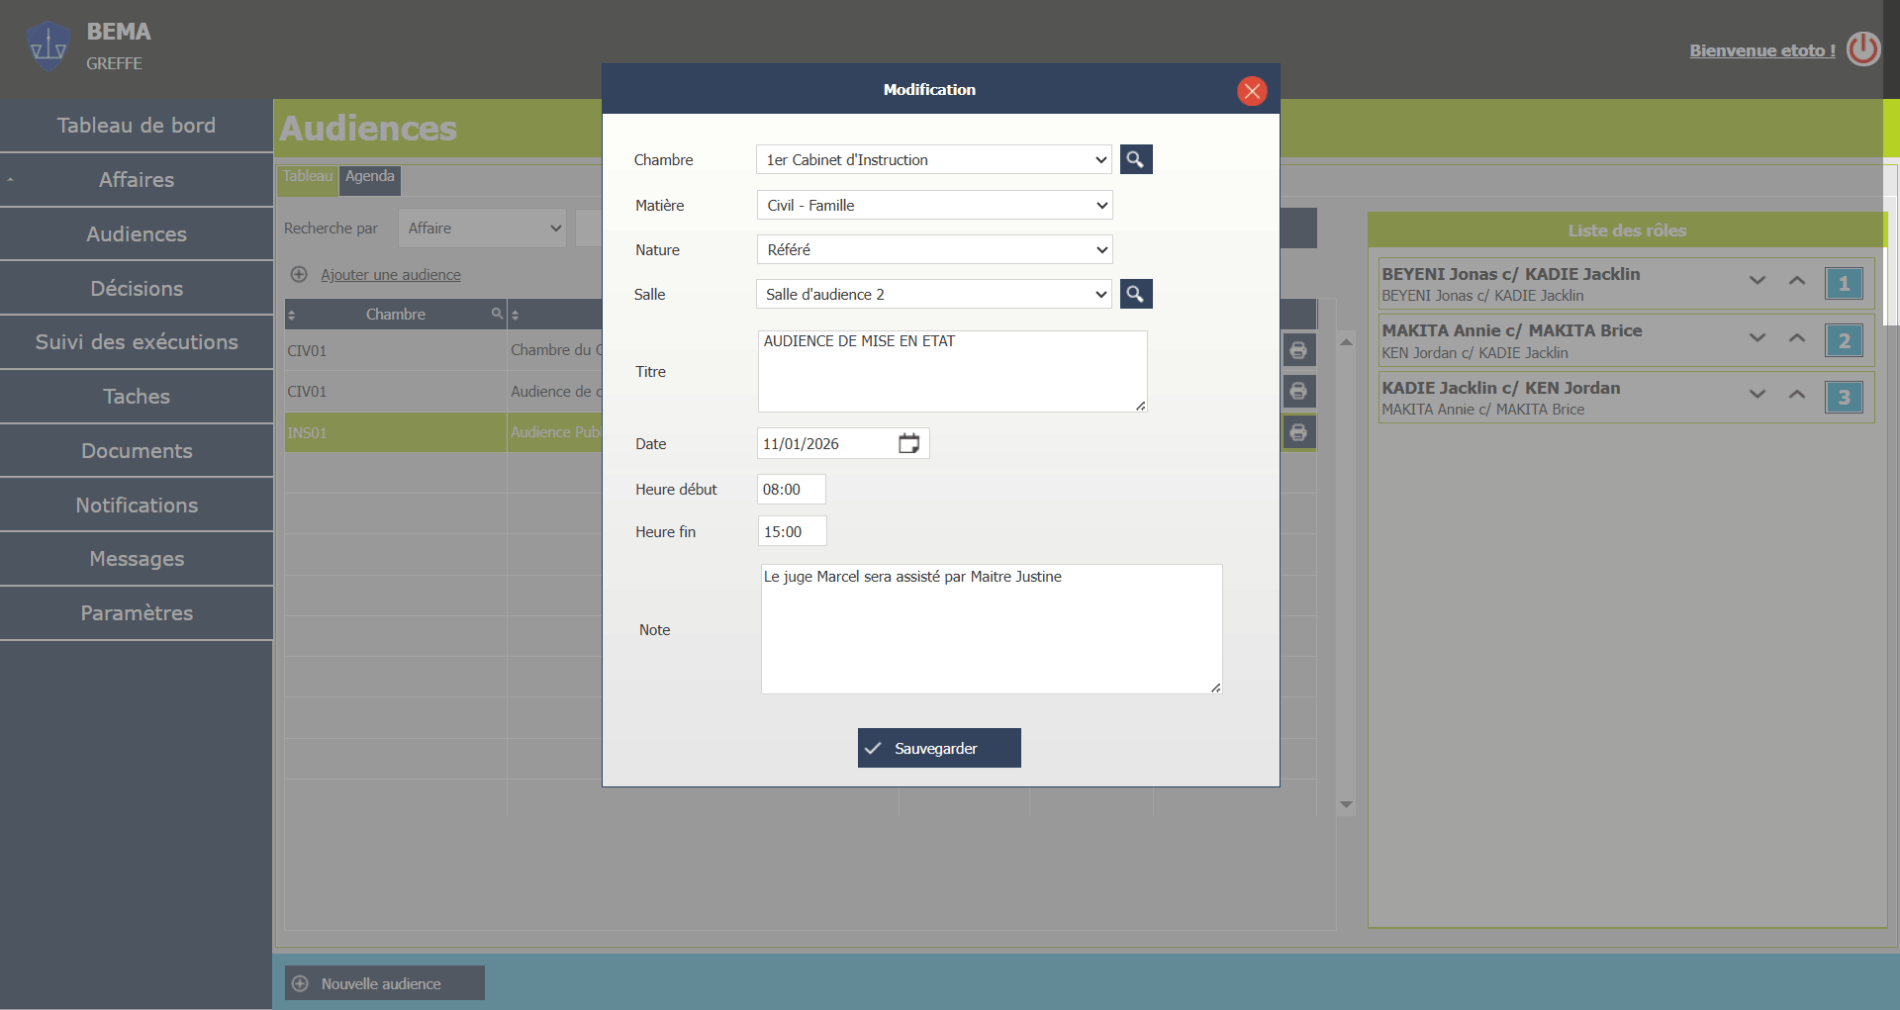Move BEYENI Jonas role down

point(1757,282)
